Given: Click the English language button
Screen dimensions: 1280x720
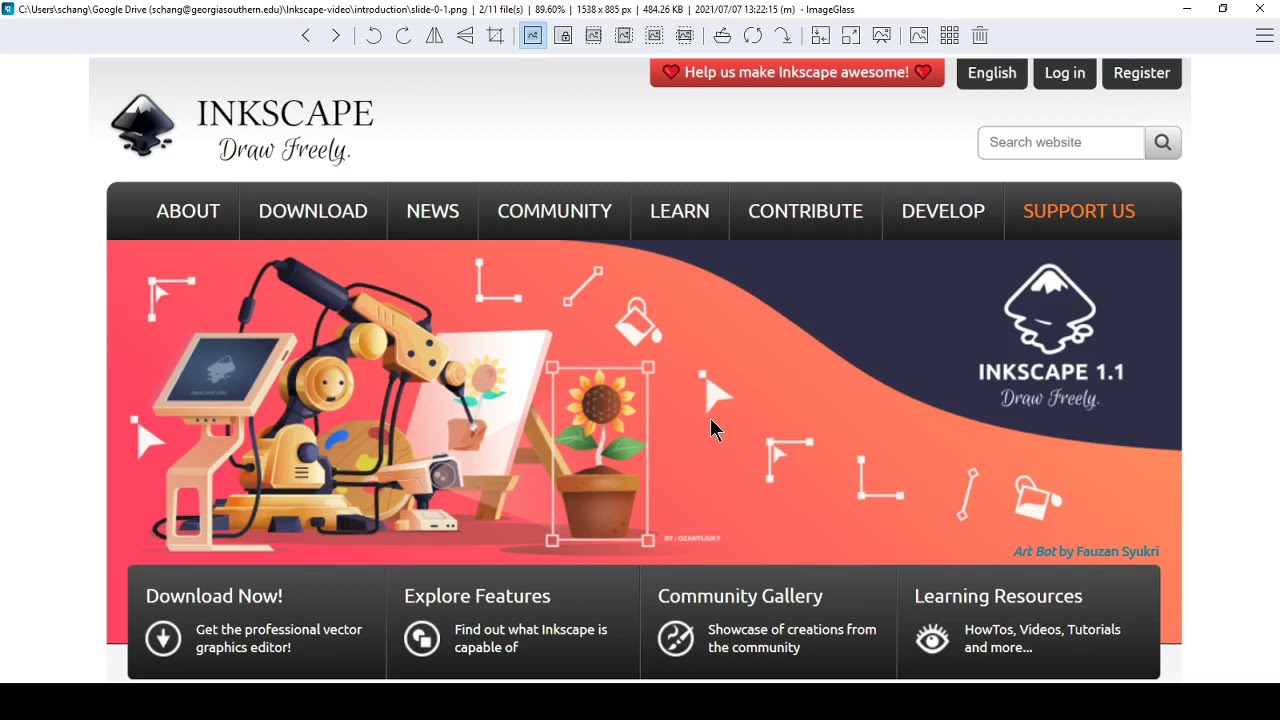Looking at the screenshot, I should (x=992, y=73).
